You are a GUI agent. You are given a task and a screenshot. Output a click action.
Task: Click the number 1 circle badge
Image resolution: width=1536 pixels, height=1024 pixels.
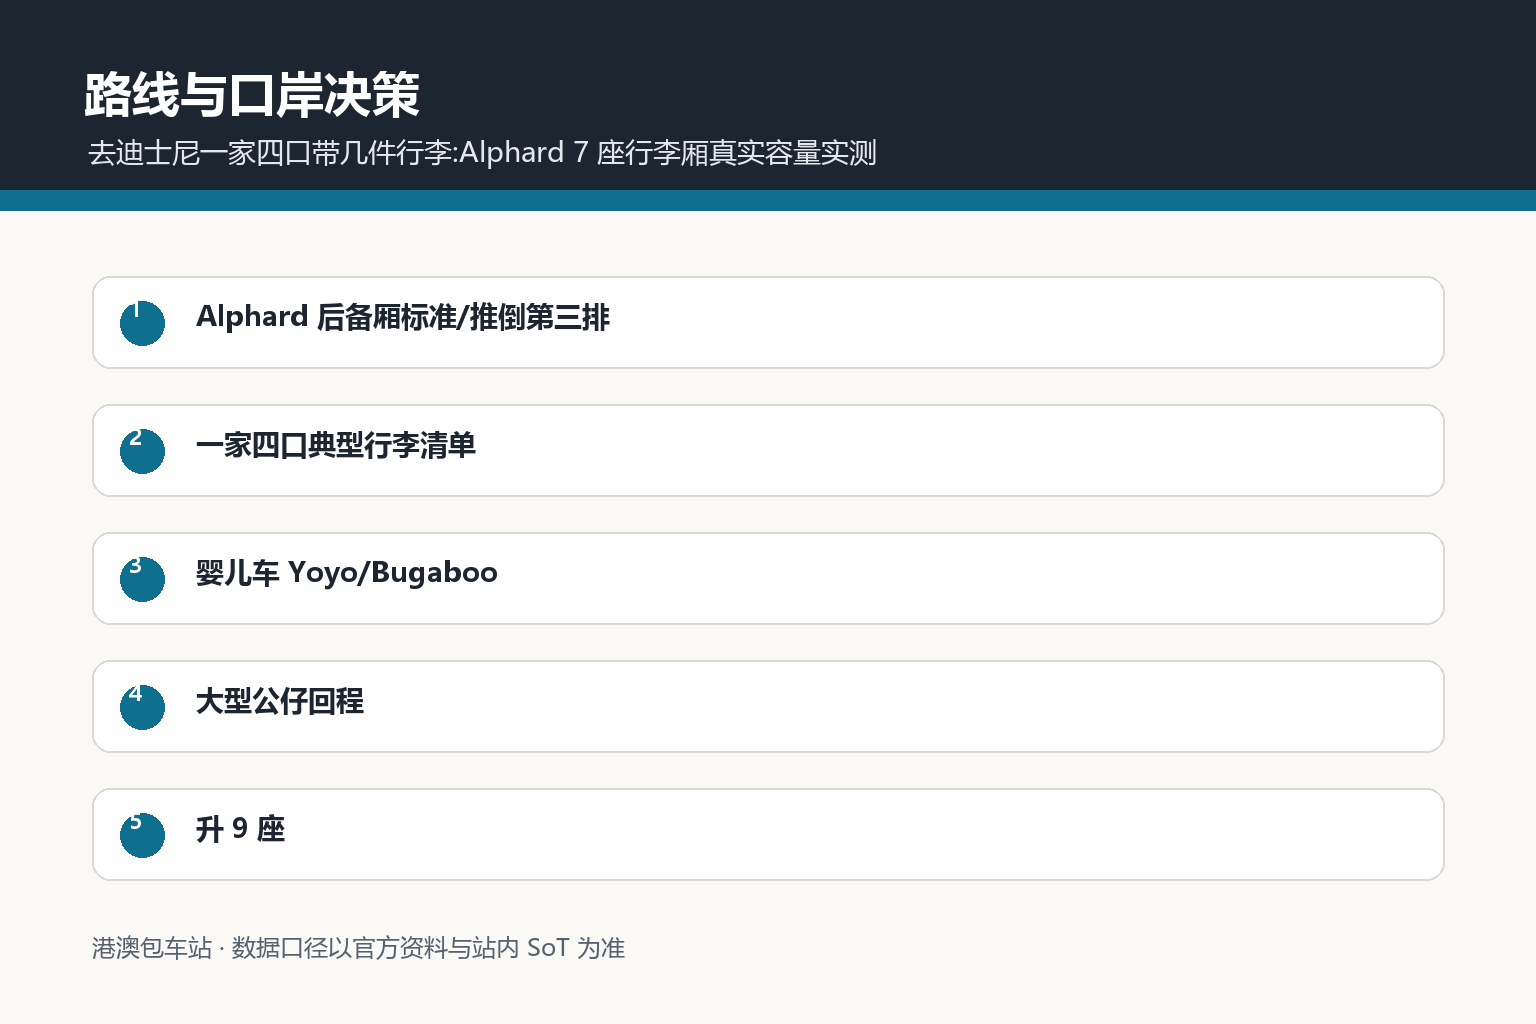142,323
